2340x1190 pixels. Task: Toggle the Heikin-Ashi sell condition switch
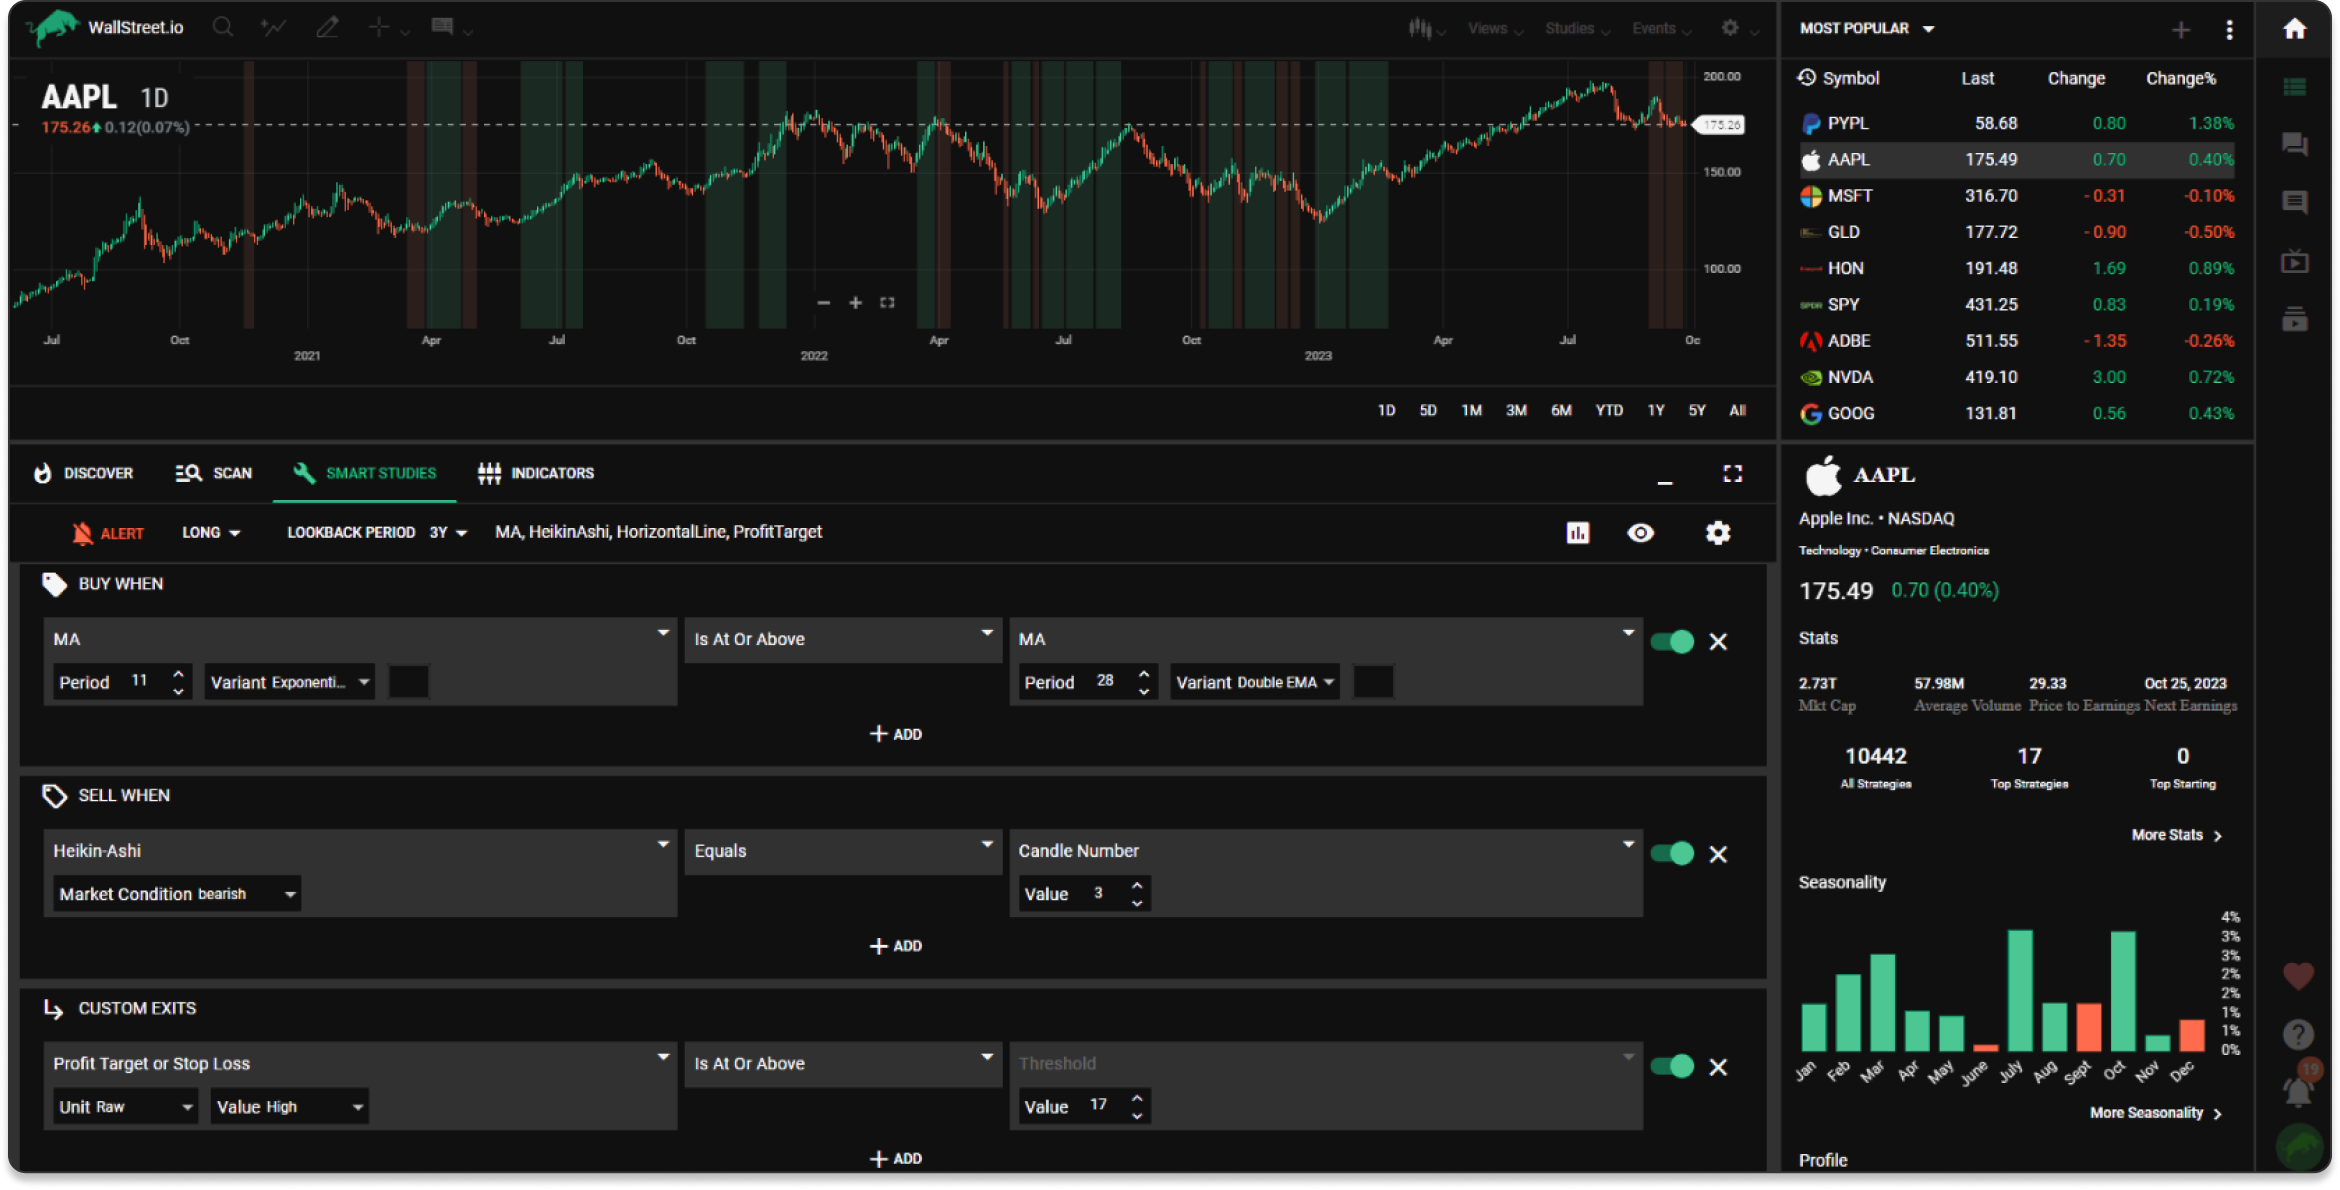pos(1672,853)
